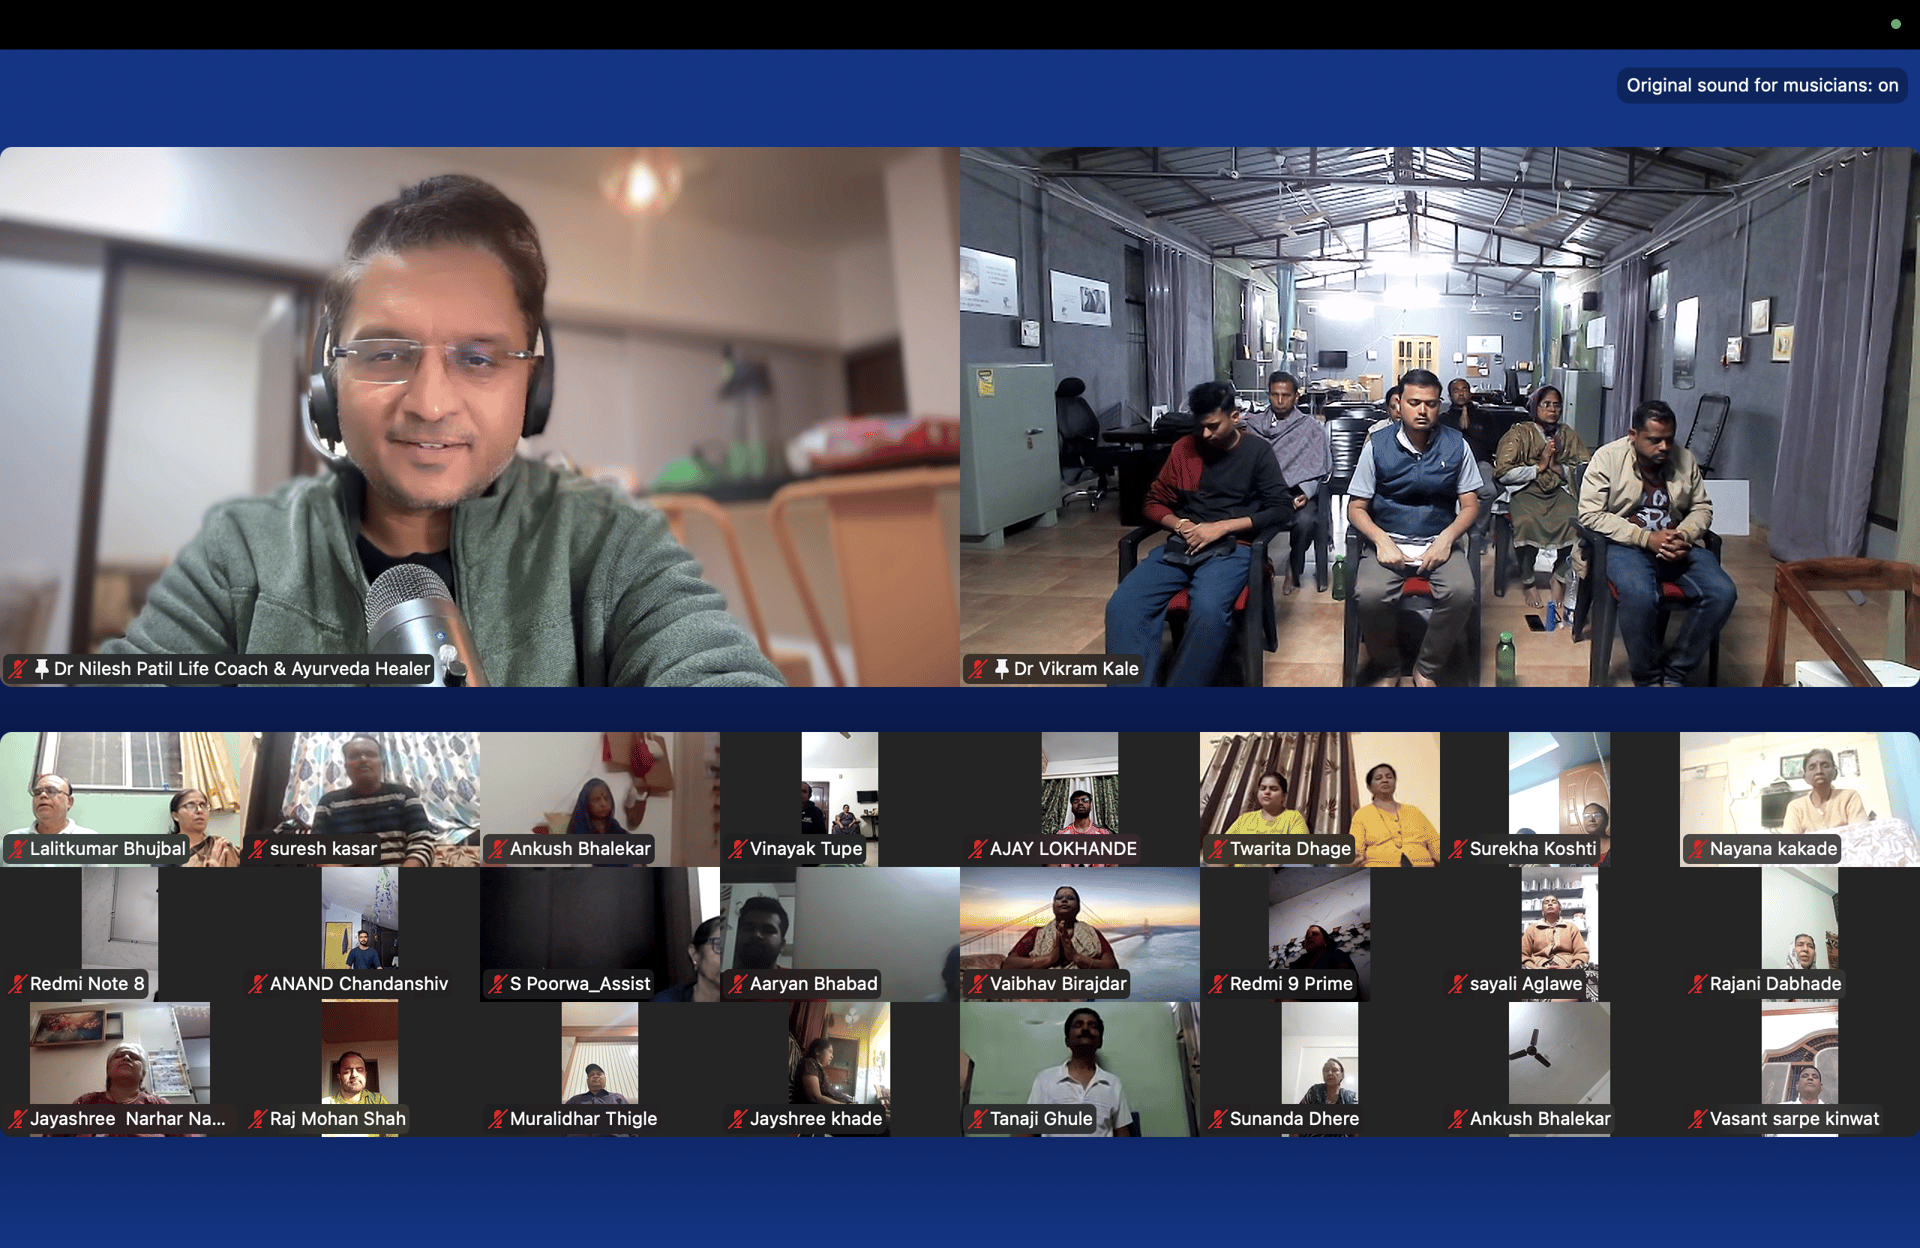Click the pin icon beside Dr Vikram Kale

tap(1001, 668)
